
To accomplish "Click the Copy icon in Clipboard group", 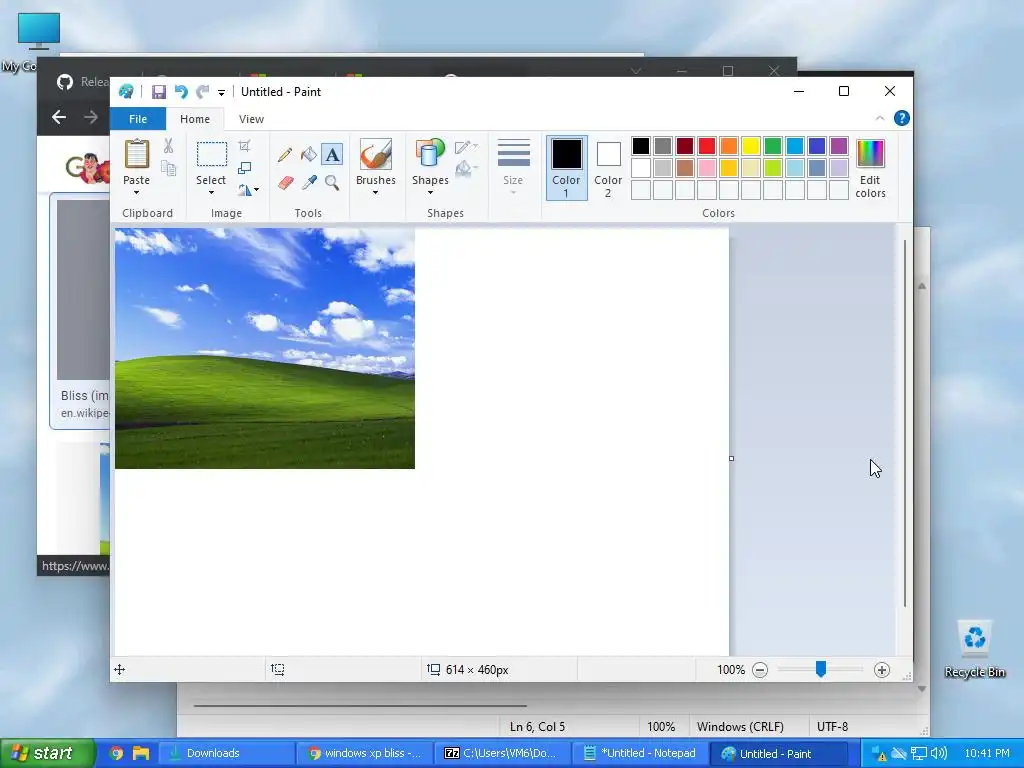I will point(168,168).
